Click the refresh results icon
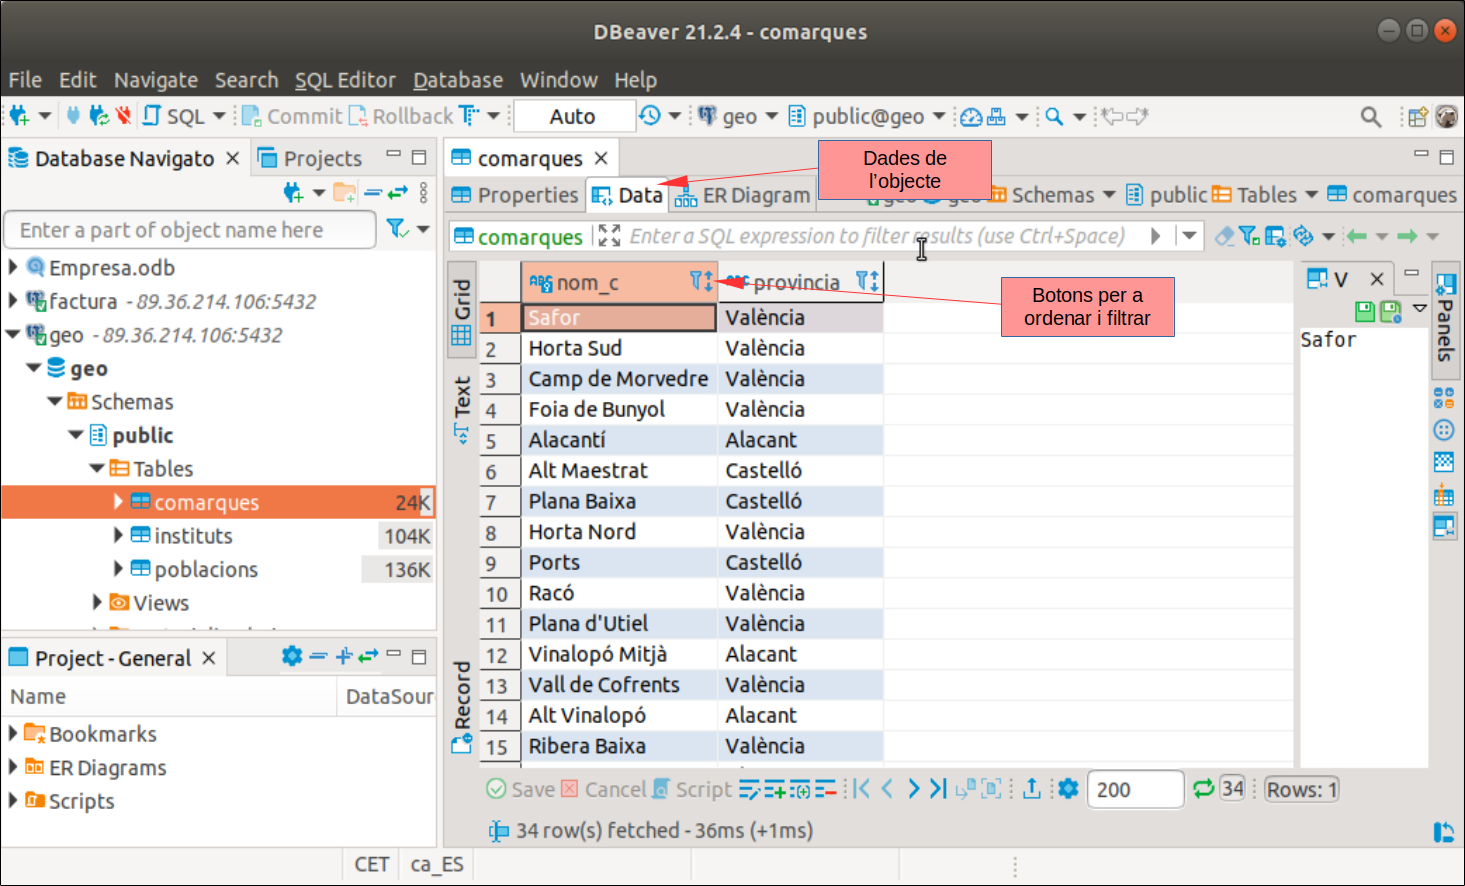 click(x=1203, y=789)
